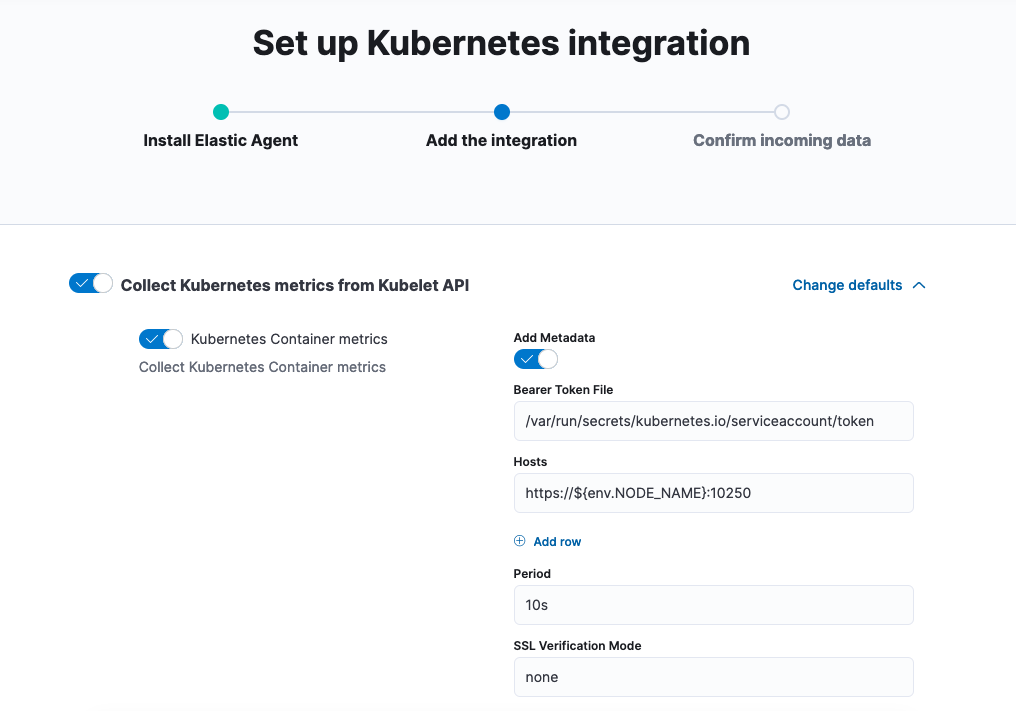Click the check icon on the Kubelet API toggle
The height and width of the screenshot is (711, 1016).
point(82,283)
